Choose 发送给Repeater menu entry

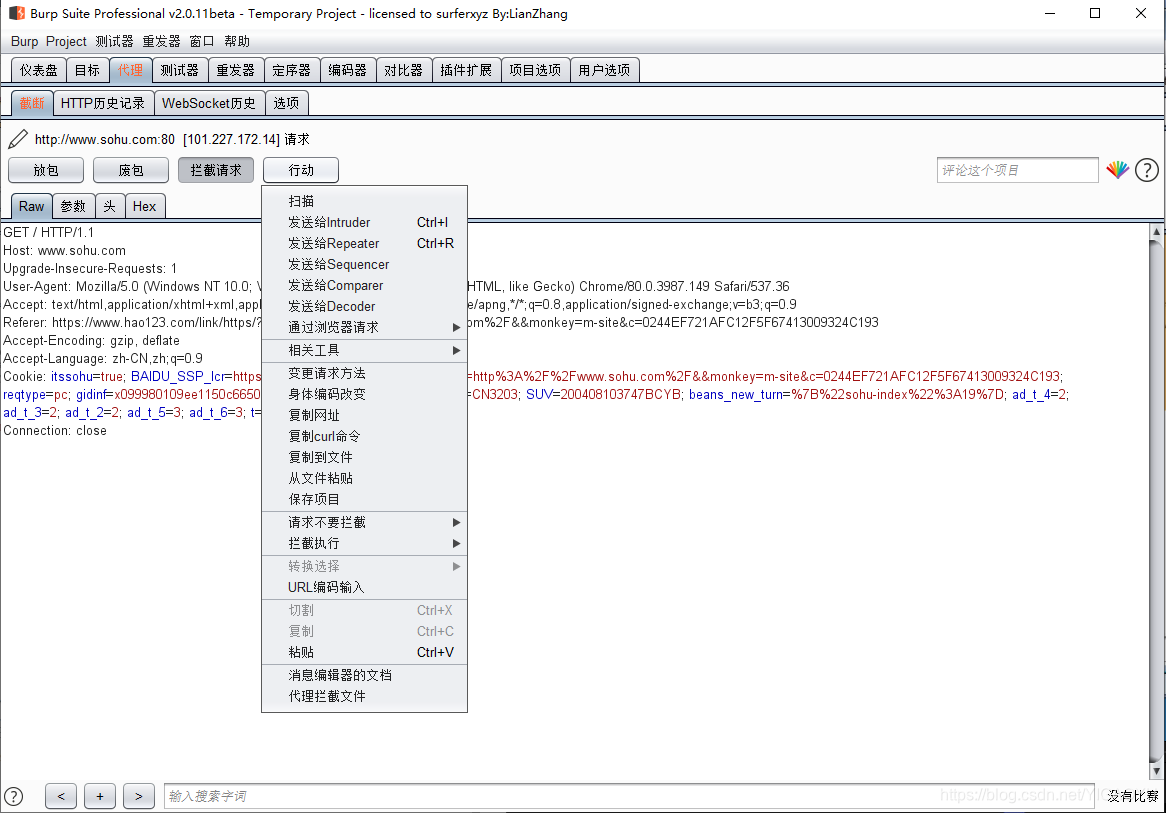[x=364, y=243]
